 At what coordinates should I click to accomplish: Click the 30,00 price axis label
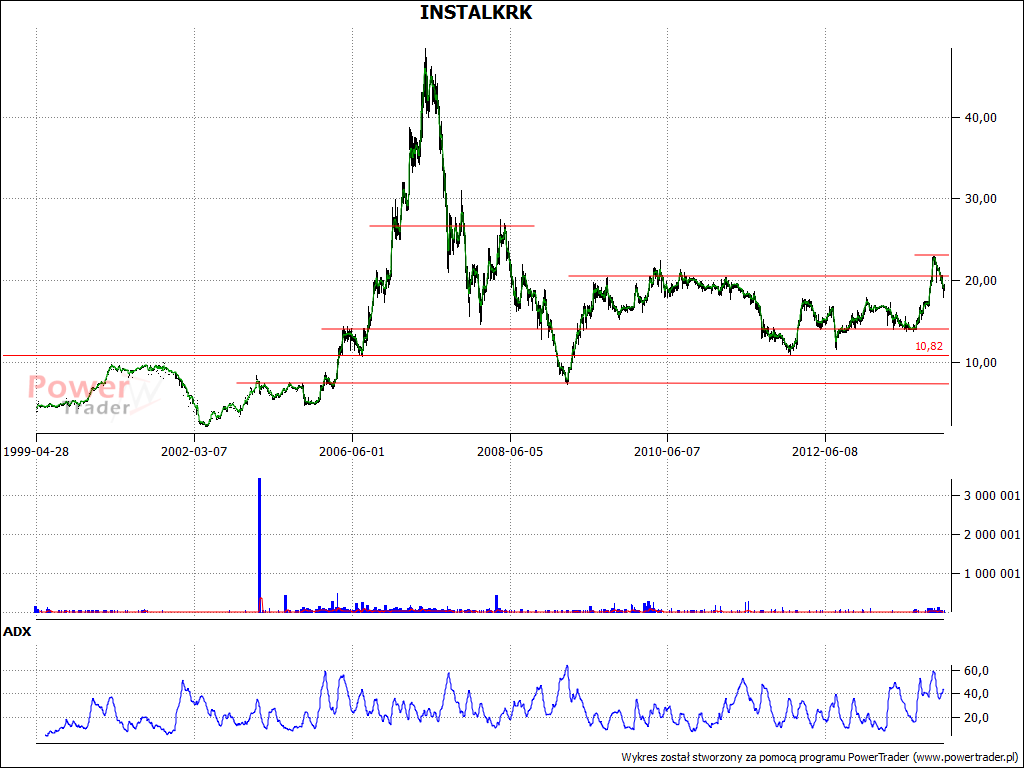point(981,199)
